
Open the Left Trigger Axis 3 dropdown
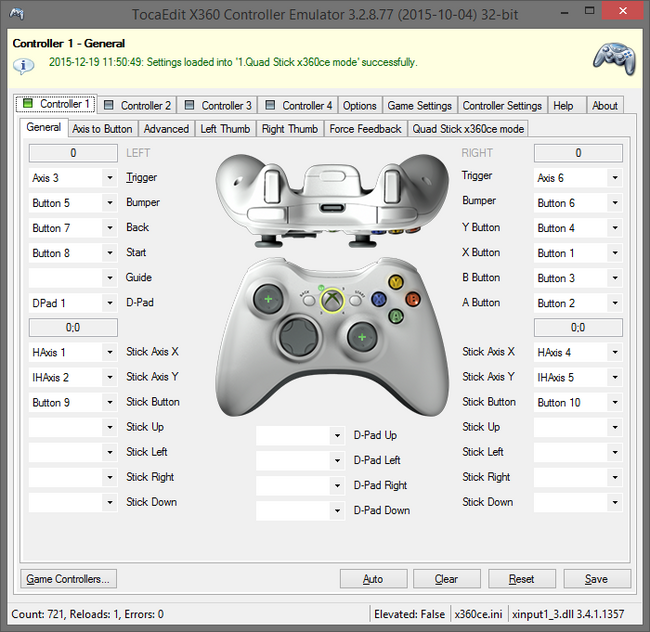point(110,178)
